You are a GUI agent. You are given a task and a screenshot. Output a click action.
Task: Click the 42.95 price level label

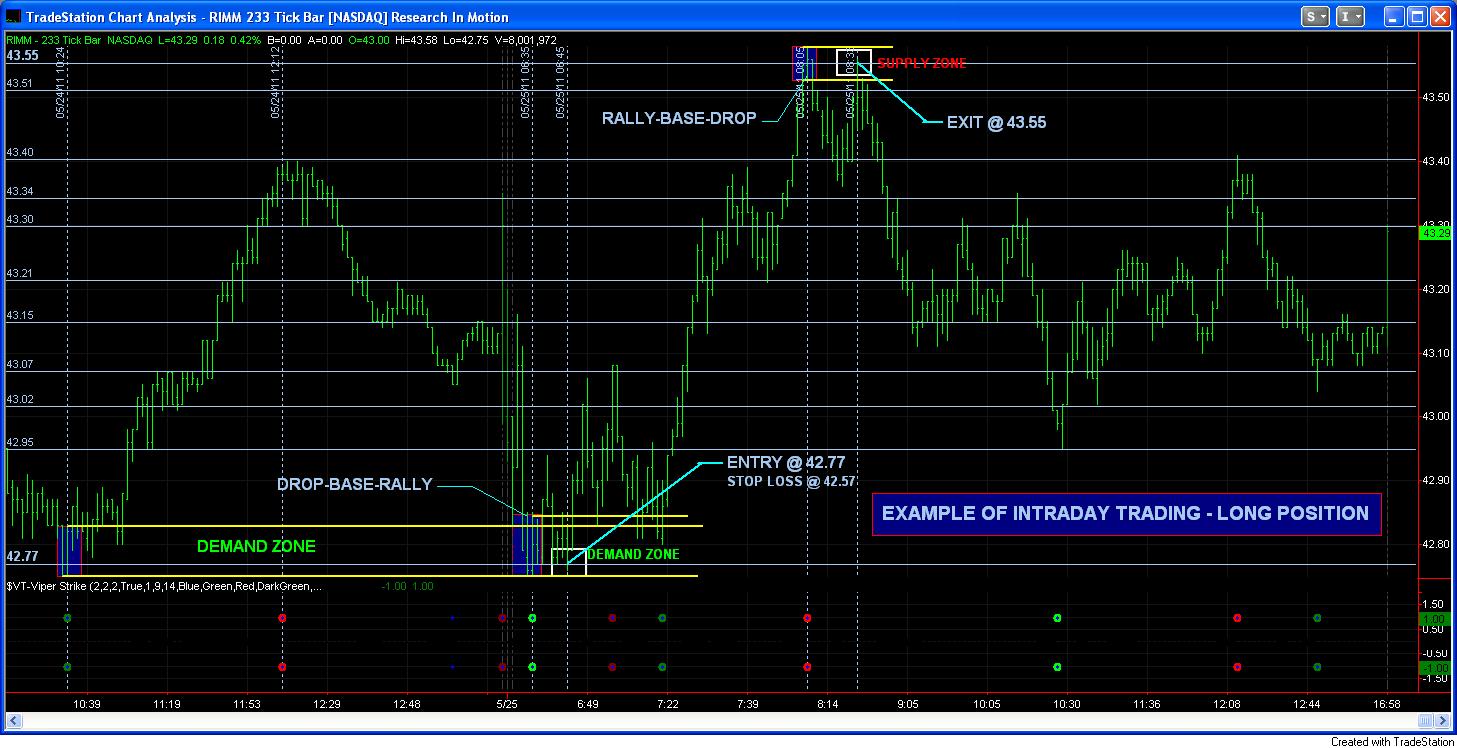(20, 442)
